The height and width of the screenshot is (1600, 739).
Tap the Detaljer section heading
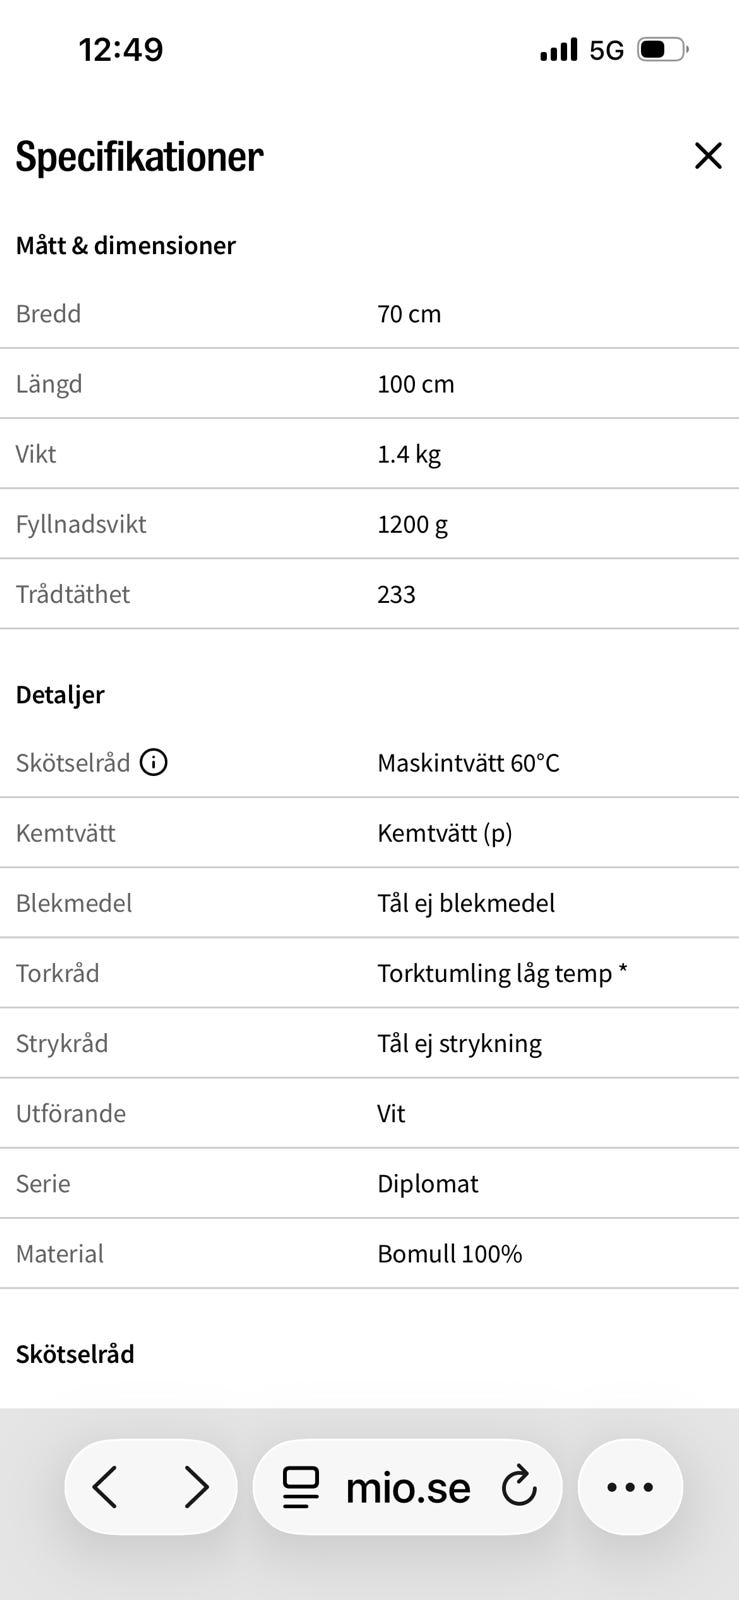click(x=60, y=695)
